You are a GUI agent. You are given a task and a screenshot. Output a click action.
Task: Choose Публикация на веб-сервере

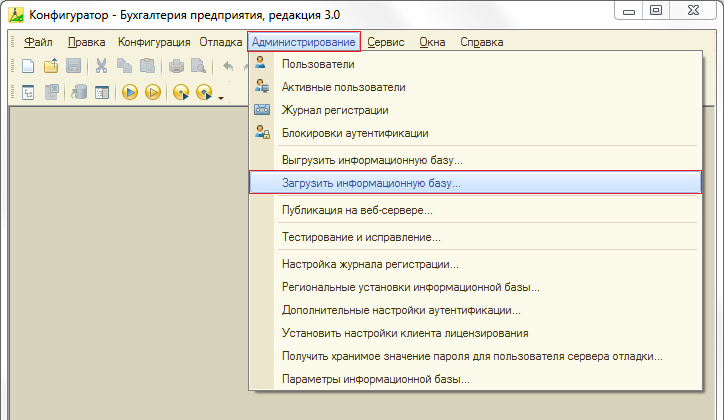coord(476,210)
